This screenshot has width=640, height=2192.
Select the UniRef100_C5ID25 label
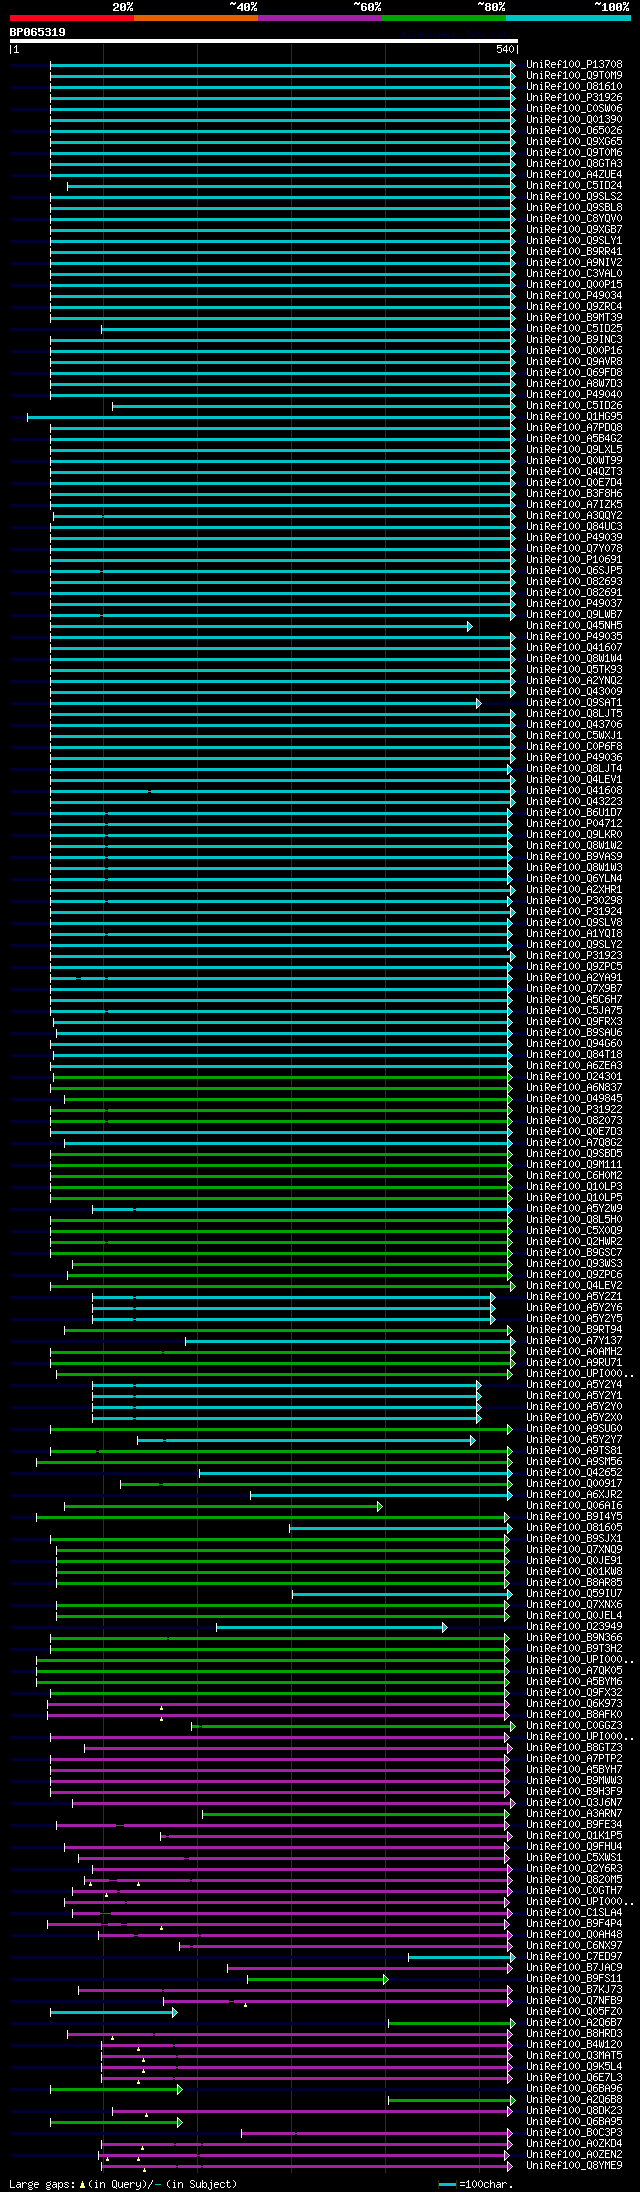click(574, 329)
